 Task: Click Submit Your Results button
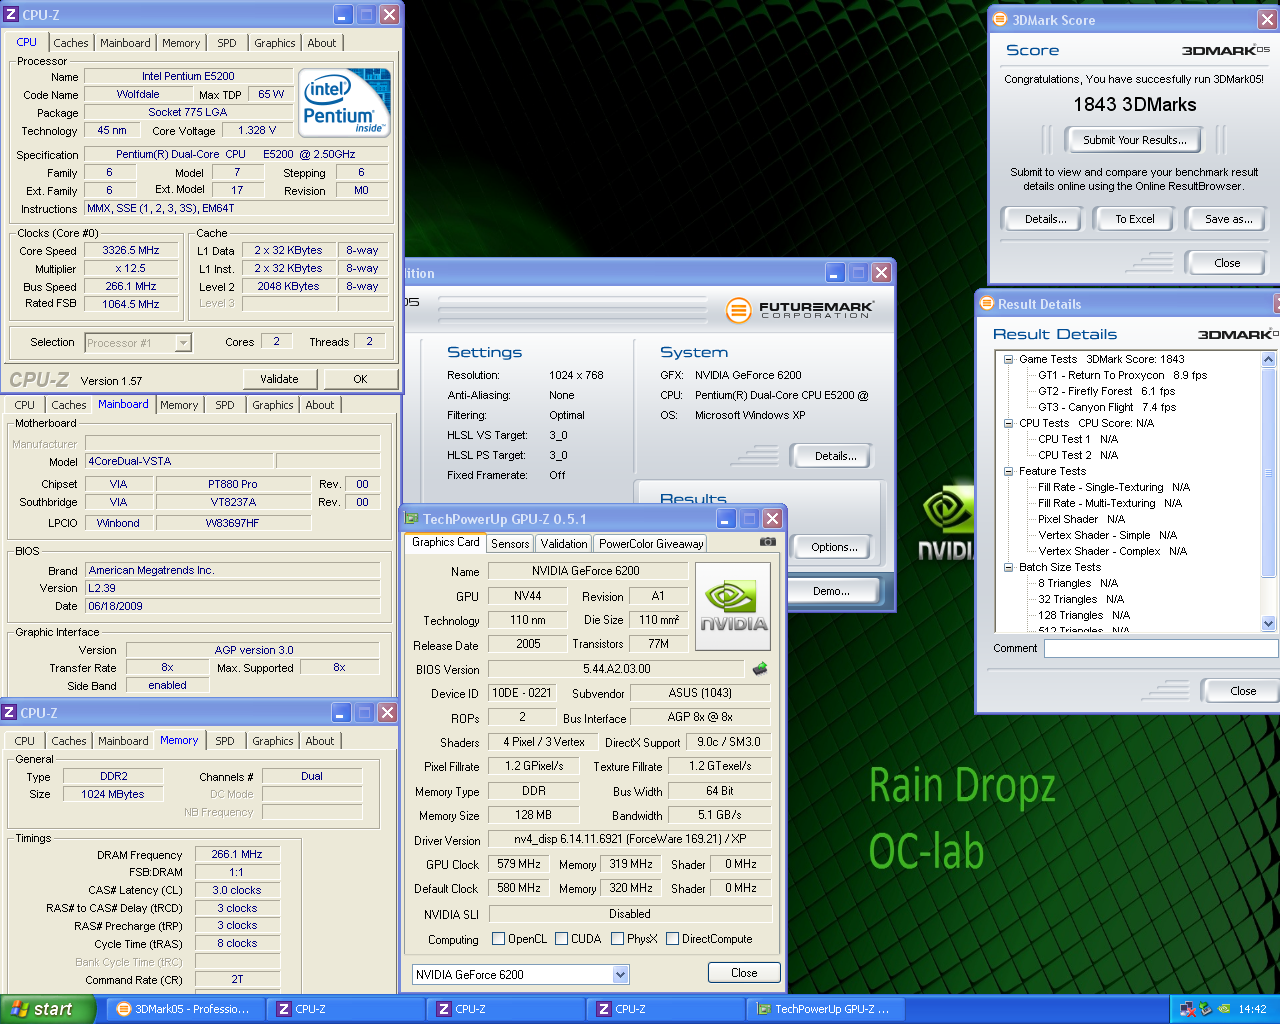(1135, 140)
